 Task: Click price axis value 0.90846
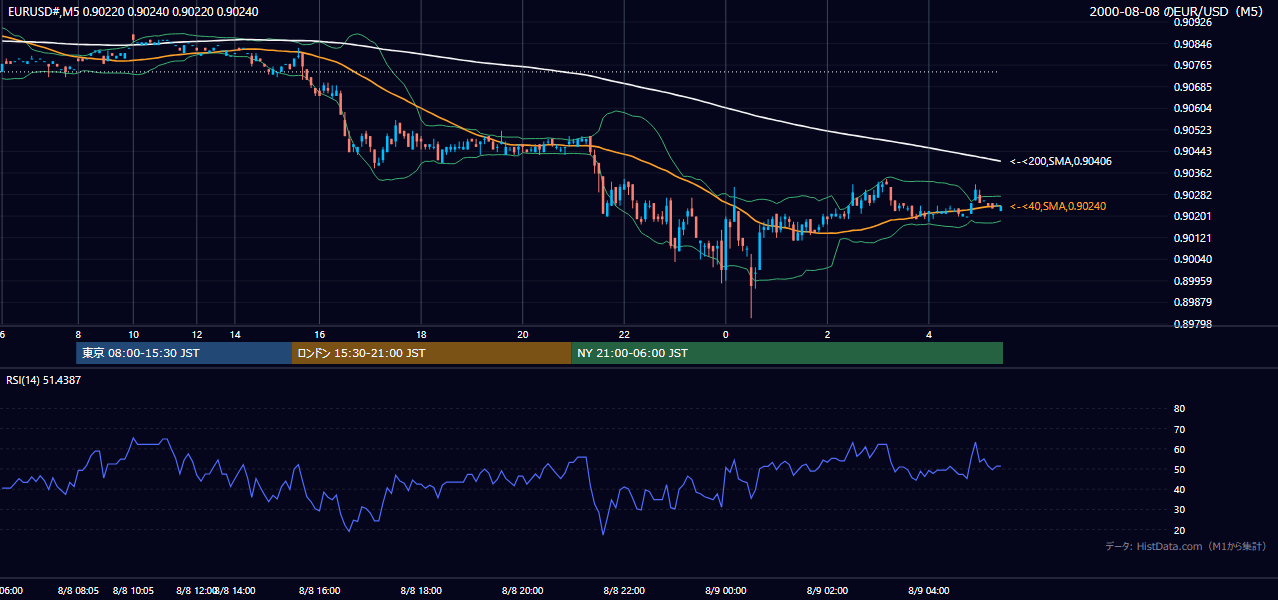1193,44
